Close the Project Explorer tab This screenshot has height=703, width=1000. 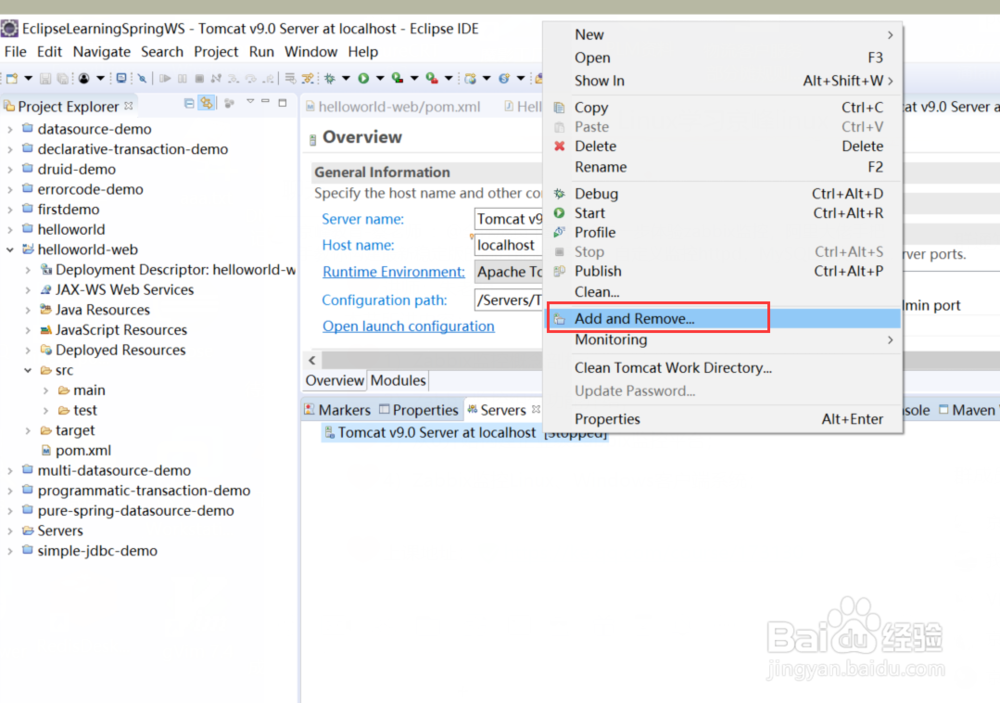pos(129,105)
